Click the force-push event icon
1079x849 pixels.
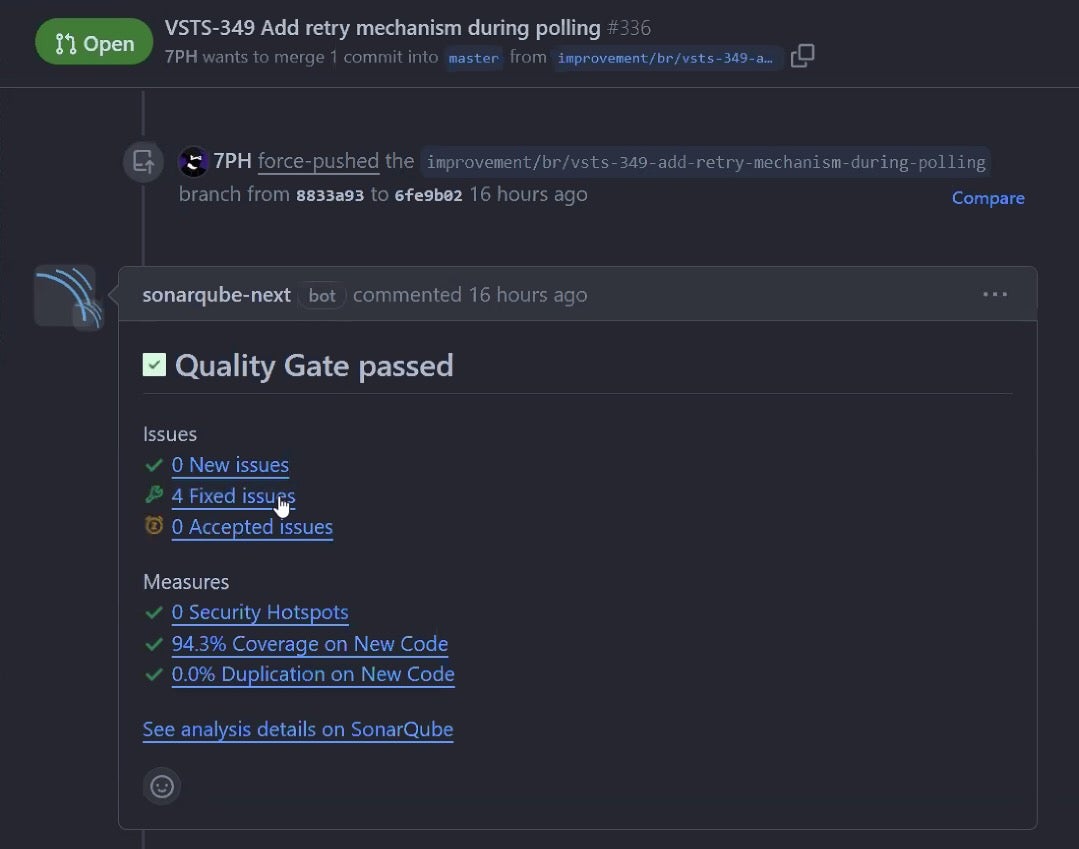click(x=143, y=161)
